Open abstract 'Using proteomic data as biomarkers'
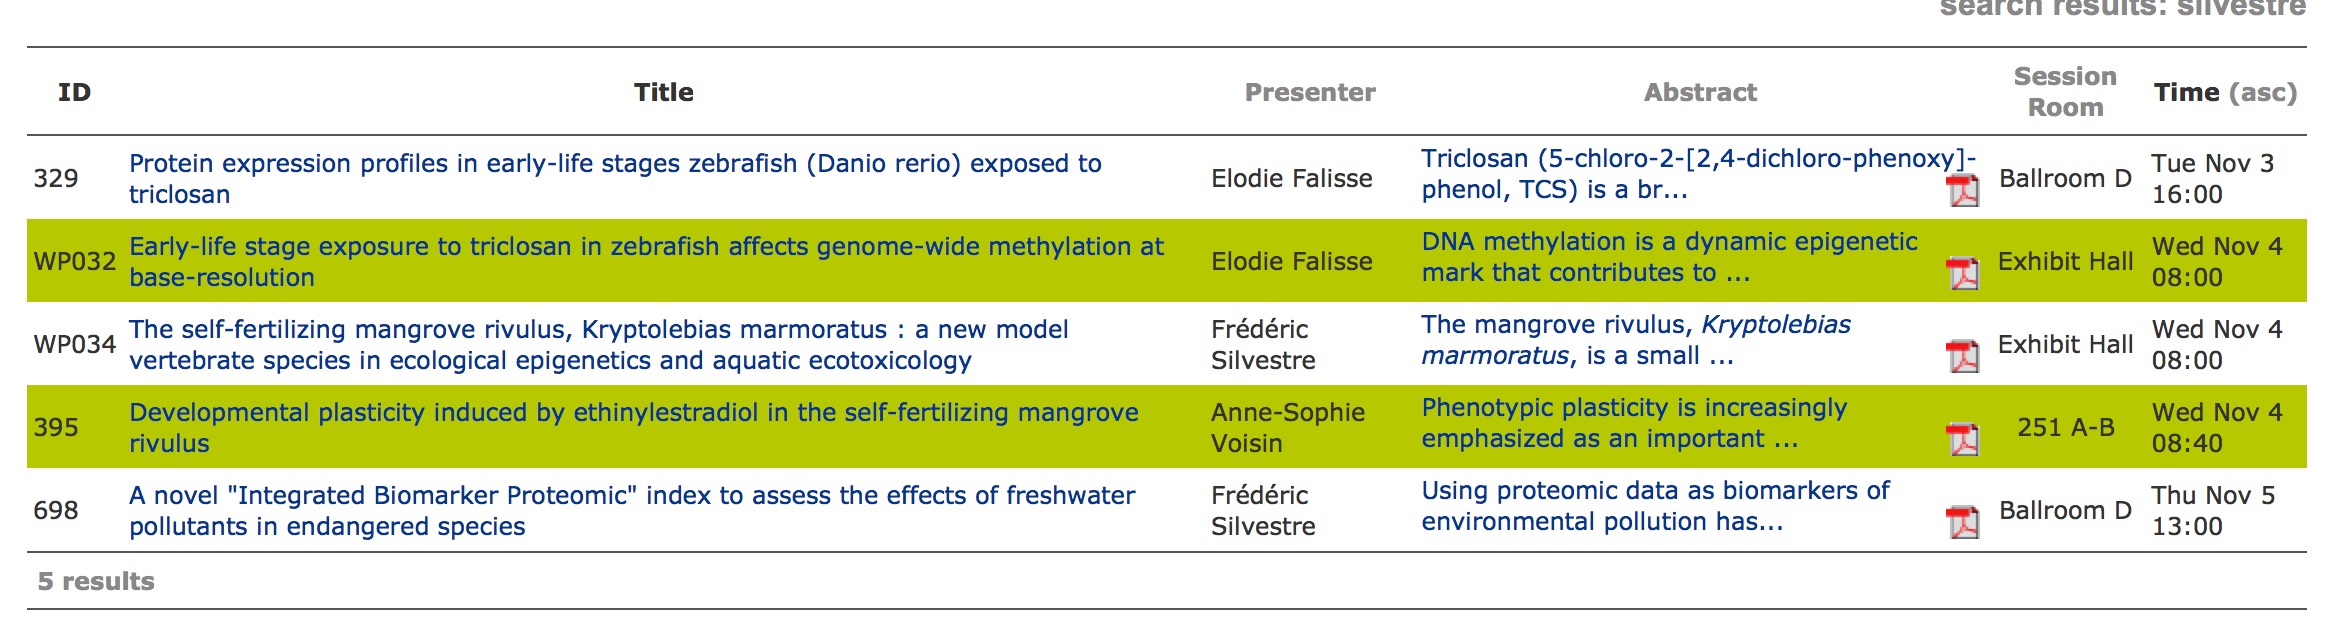Viewport: 2336px width, 636px height. tap(1656, 506)
